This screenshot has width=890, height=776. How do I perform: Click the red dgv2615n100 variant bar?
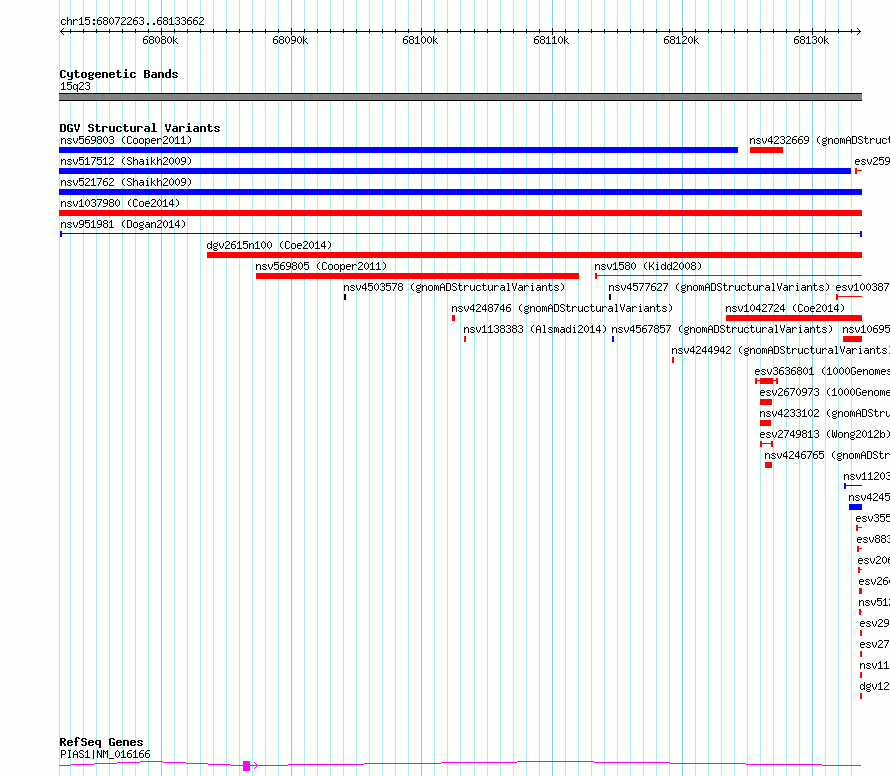click(x=534, y=255)
